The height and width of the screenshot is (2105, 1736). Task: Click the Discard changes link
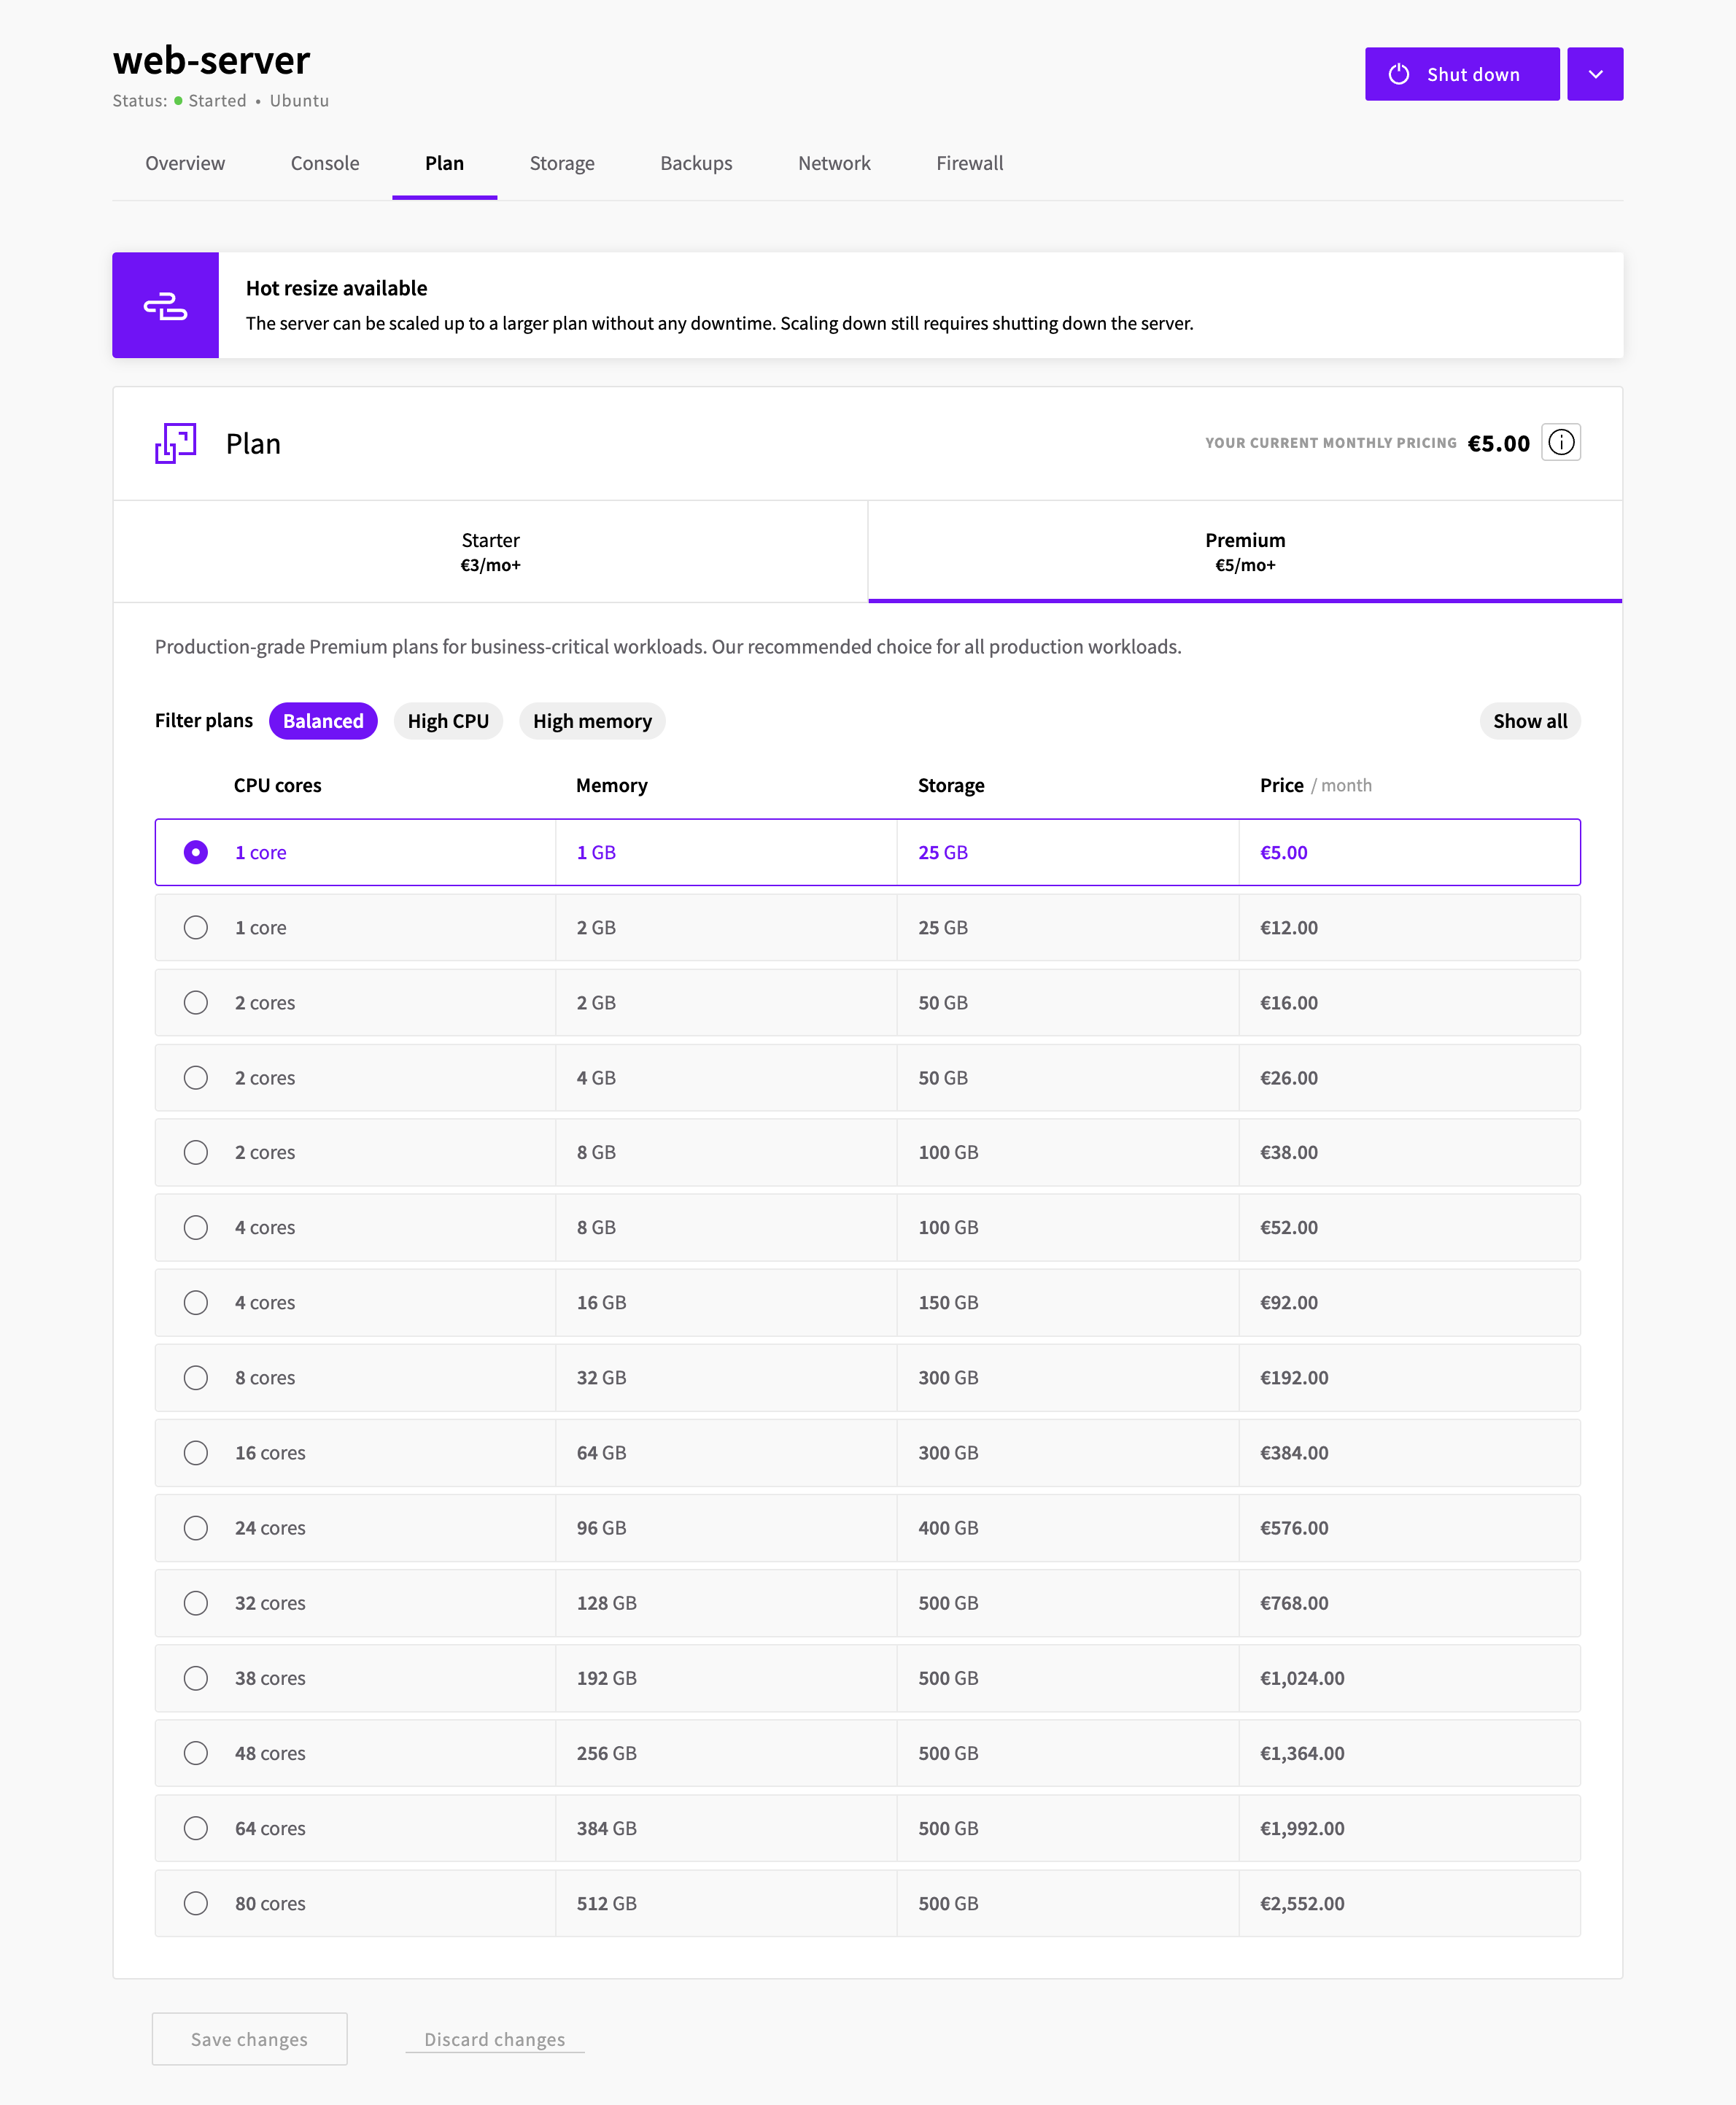pyautogui.click(x=494, y=2039)
